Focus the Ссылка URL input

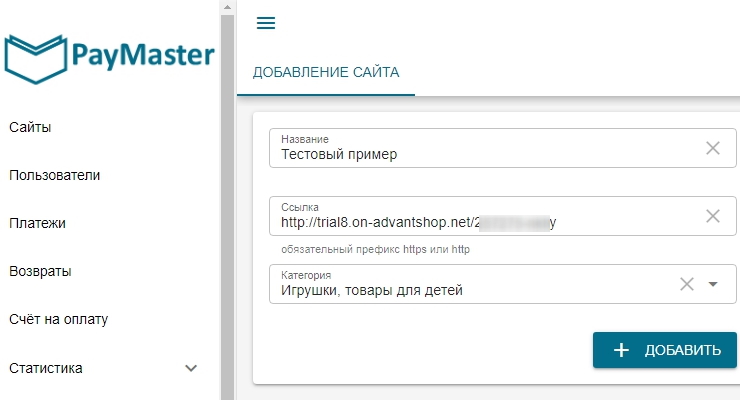tap(480, 222)
